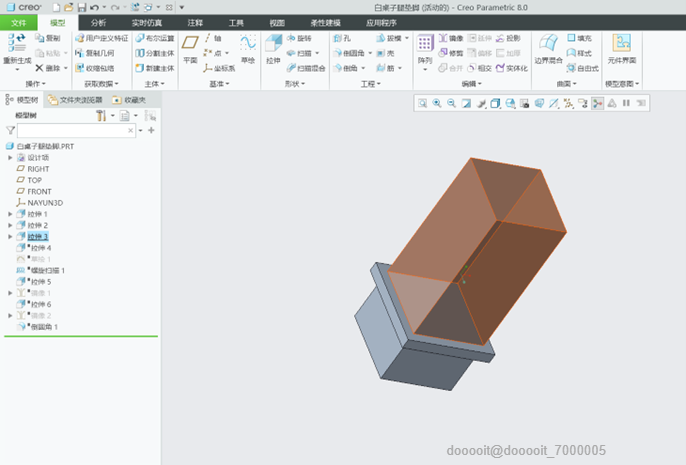Expand the 设计项 tree node
The image size is (686, 465).
[10, 158]
